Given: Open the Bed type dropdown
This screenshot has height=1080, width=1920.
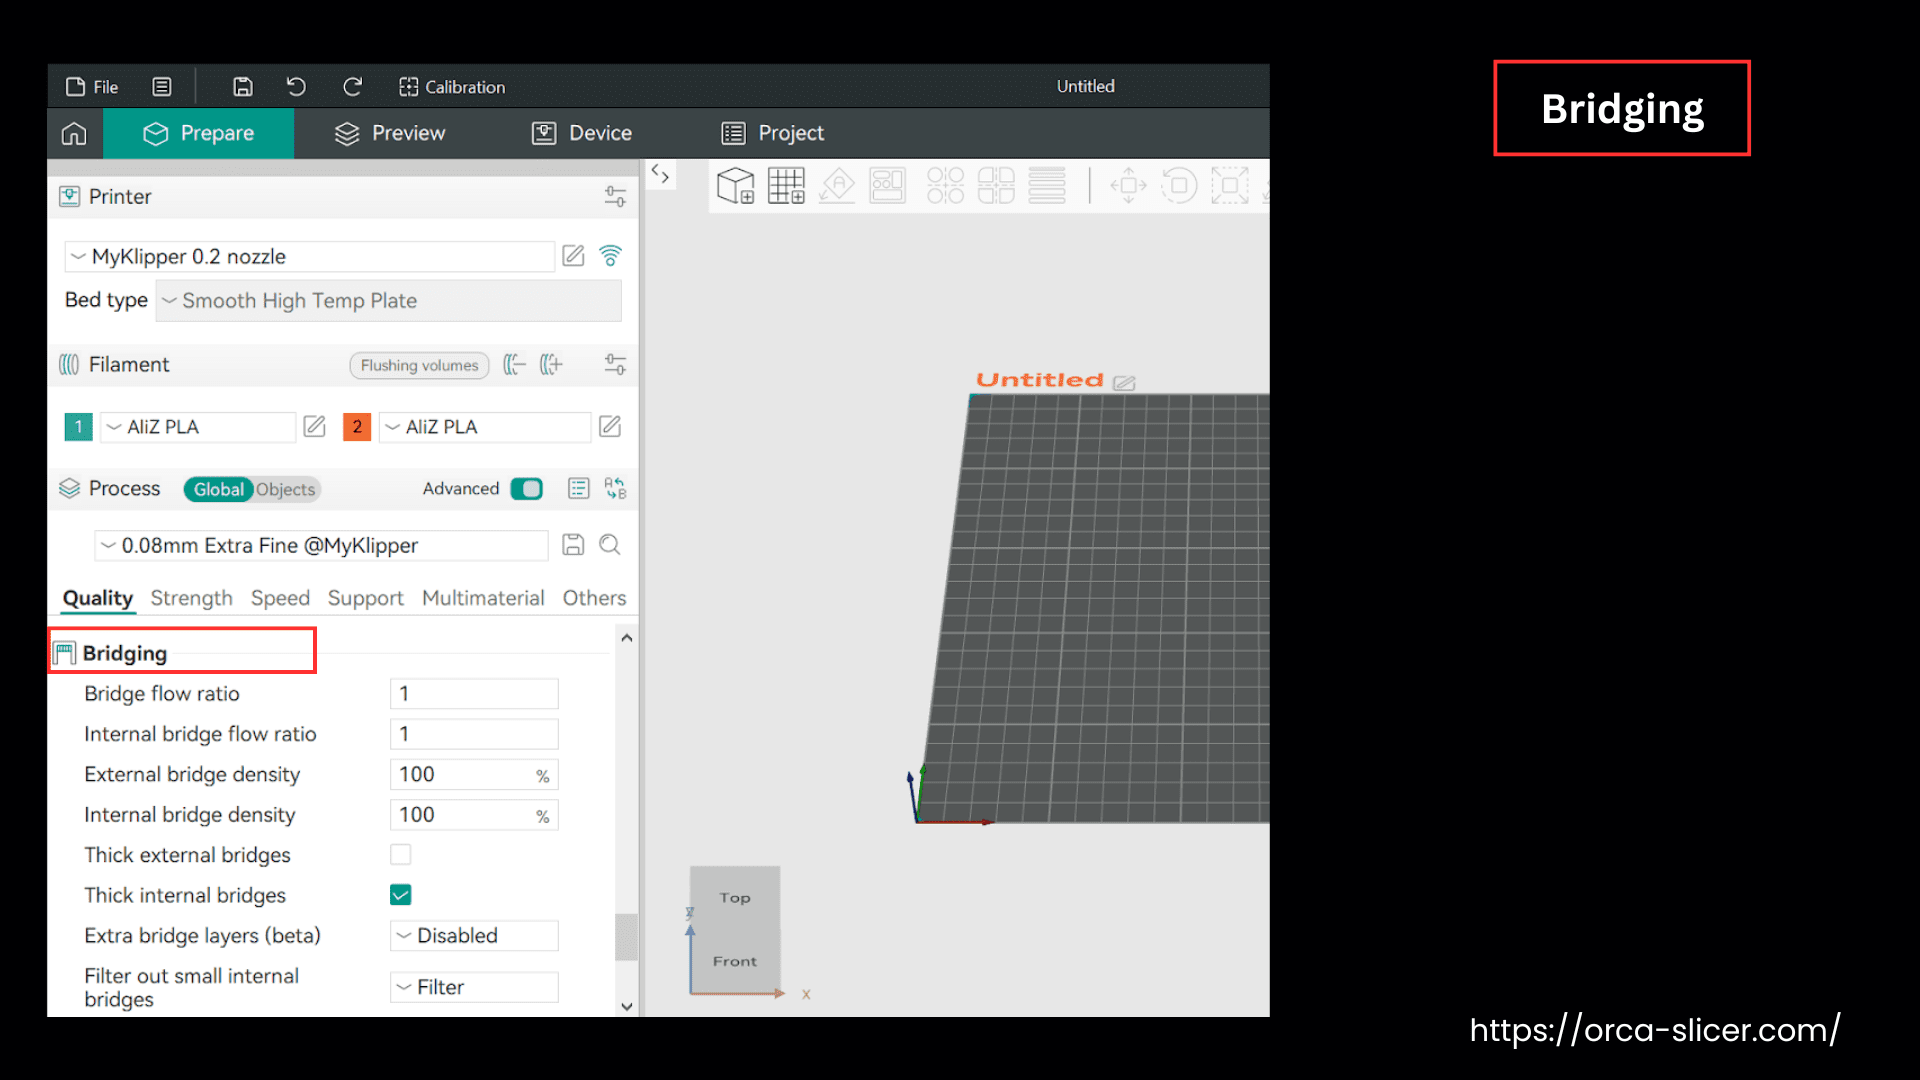Looking at the screenshot, I should [388, 301].
